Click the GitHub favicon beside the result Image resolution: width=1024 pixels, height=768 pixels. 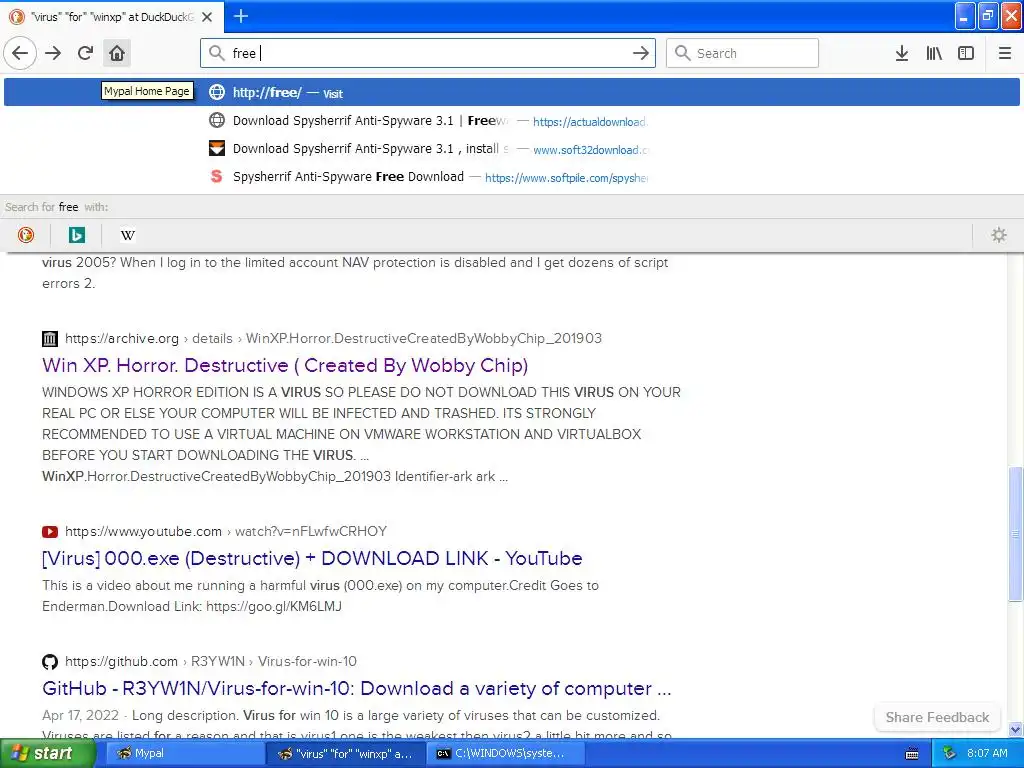[50, 662]
